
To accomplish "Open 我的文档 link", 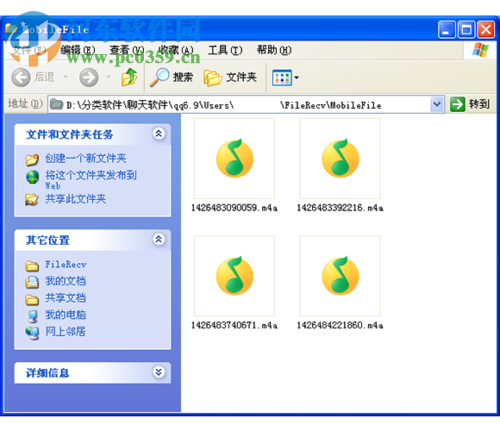I will pos(66,281).
